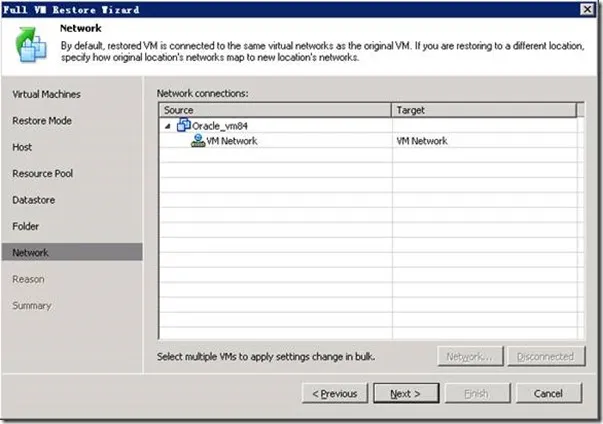Click the greyed Reason step
This screenshot has width=603, height=424.
click(28, 279)
